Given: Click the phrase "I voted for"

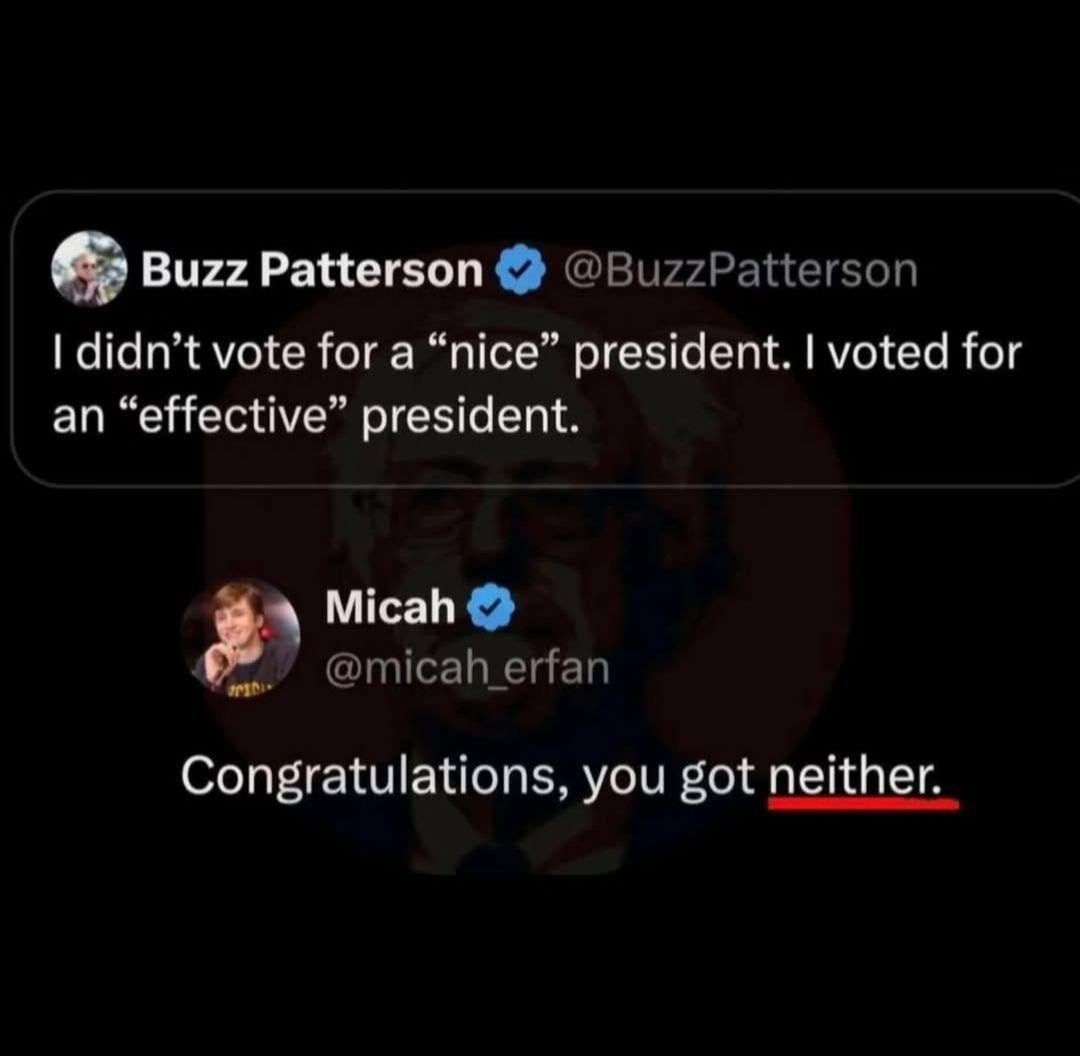Looking at the screenshot, I should click(x=893, y=353).
